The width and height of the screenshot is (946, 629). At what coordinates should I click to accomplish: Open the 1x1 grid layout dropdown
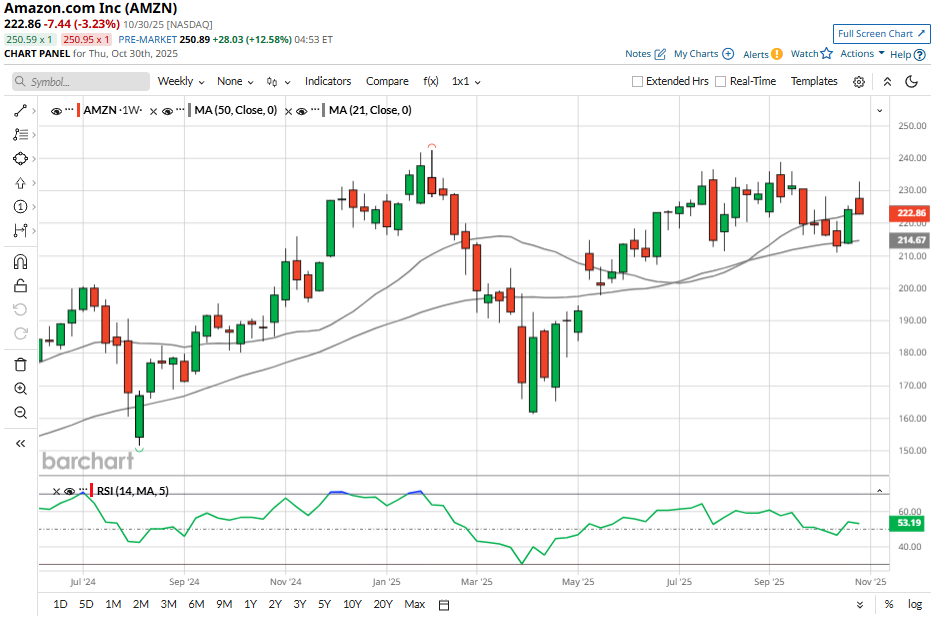465,82
